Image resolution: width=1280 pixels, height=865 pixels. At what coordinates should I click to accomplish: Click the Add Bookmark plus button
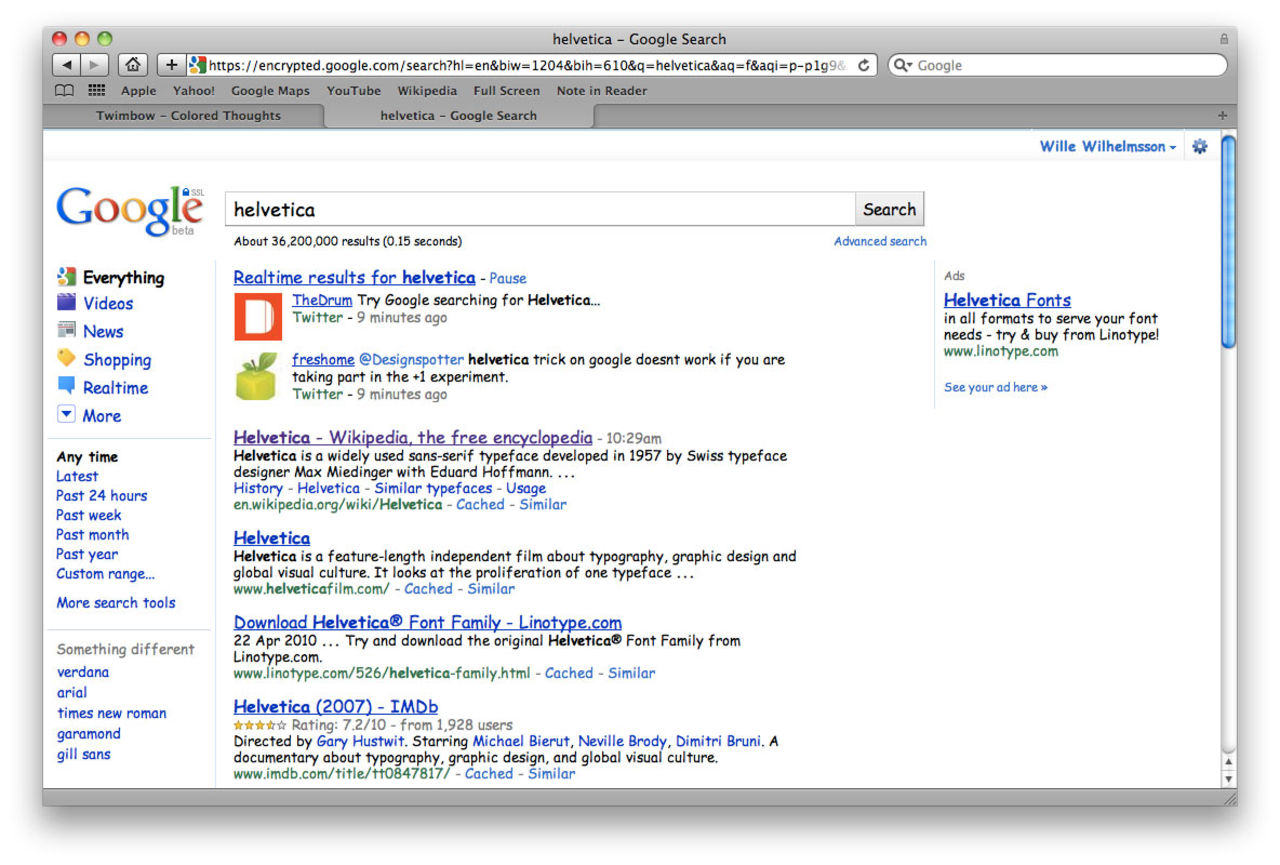[171, 65]
